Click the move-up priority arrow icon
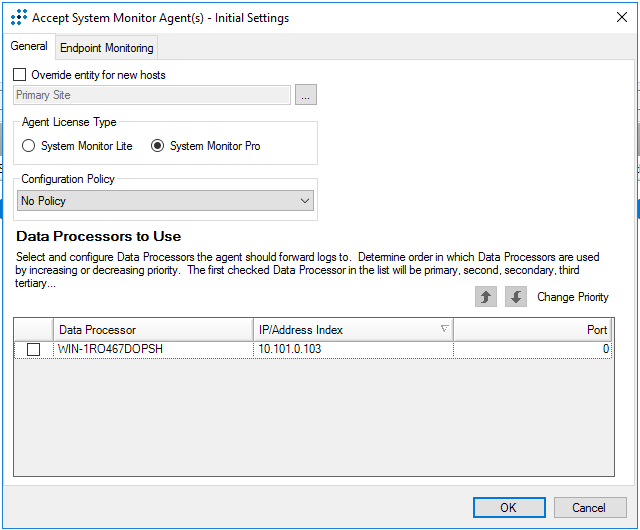 [487, 297]
